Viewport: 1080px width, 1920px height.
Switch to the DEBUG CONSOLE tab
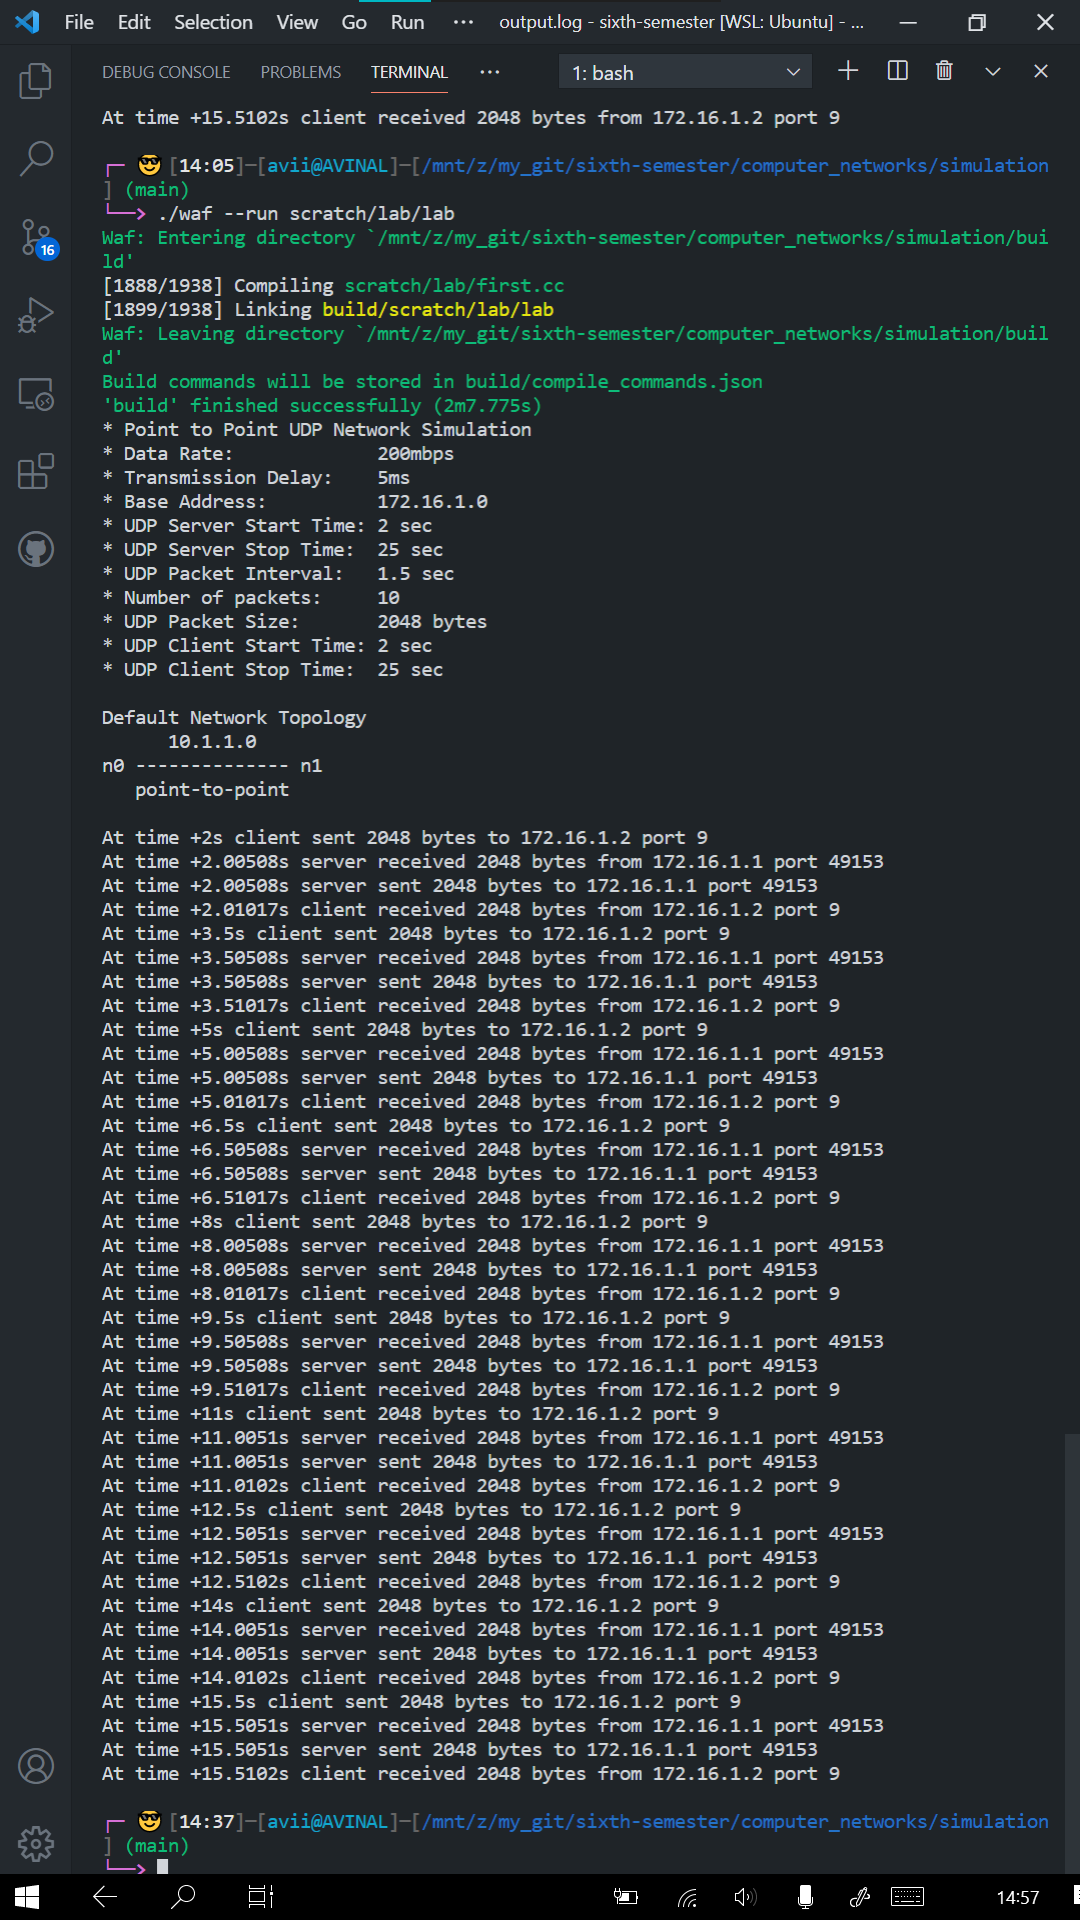166,72
